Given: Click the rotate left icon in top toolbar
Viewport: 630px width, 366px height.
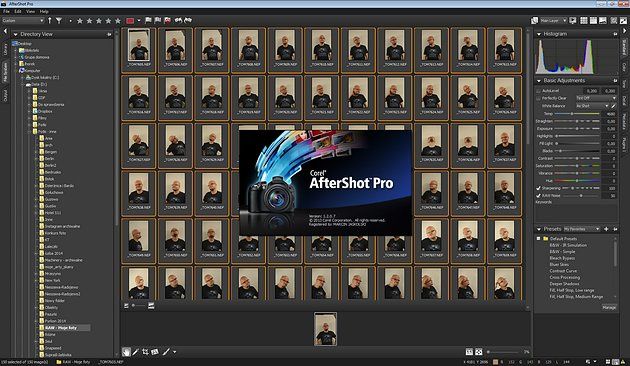Looking at the screenshot, I should pos(178,20).
